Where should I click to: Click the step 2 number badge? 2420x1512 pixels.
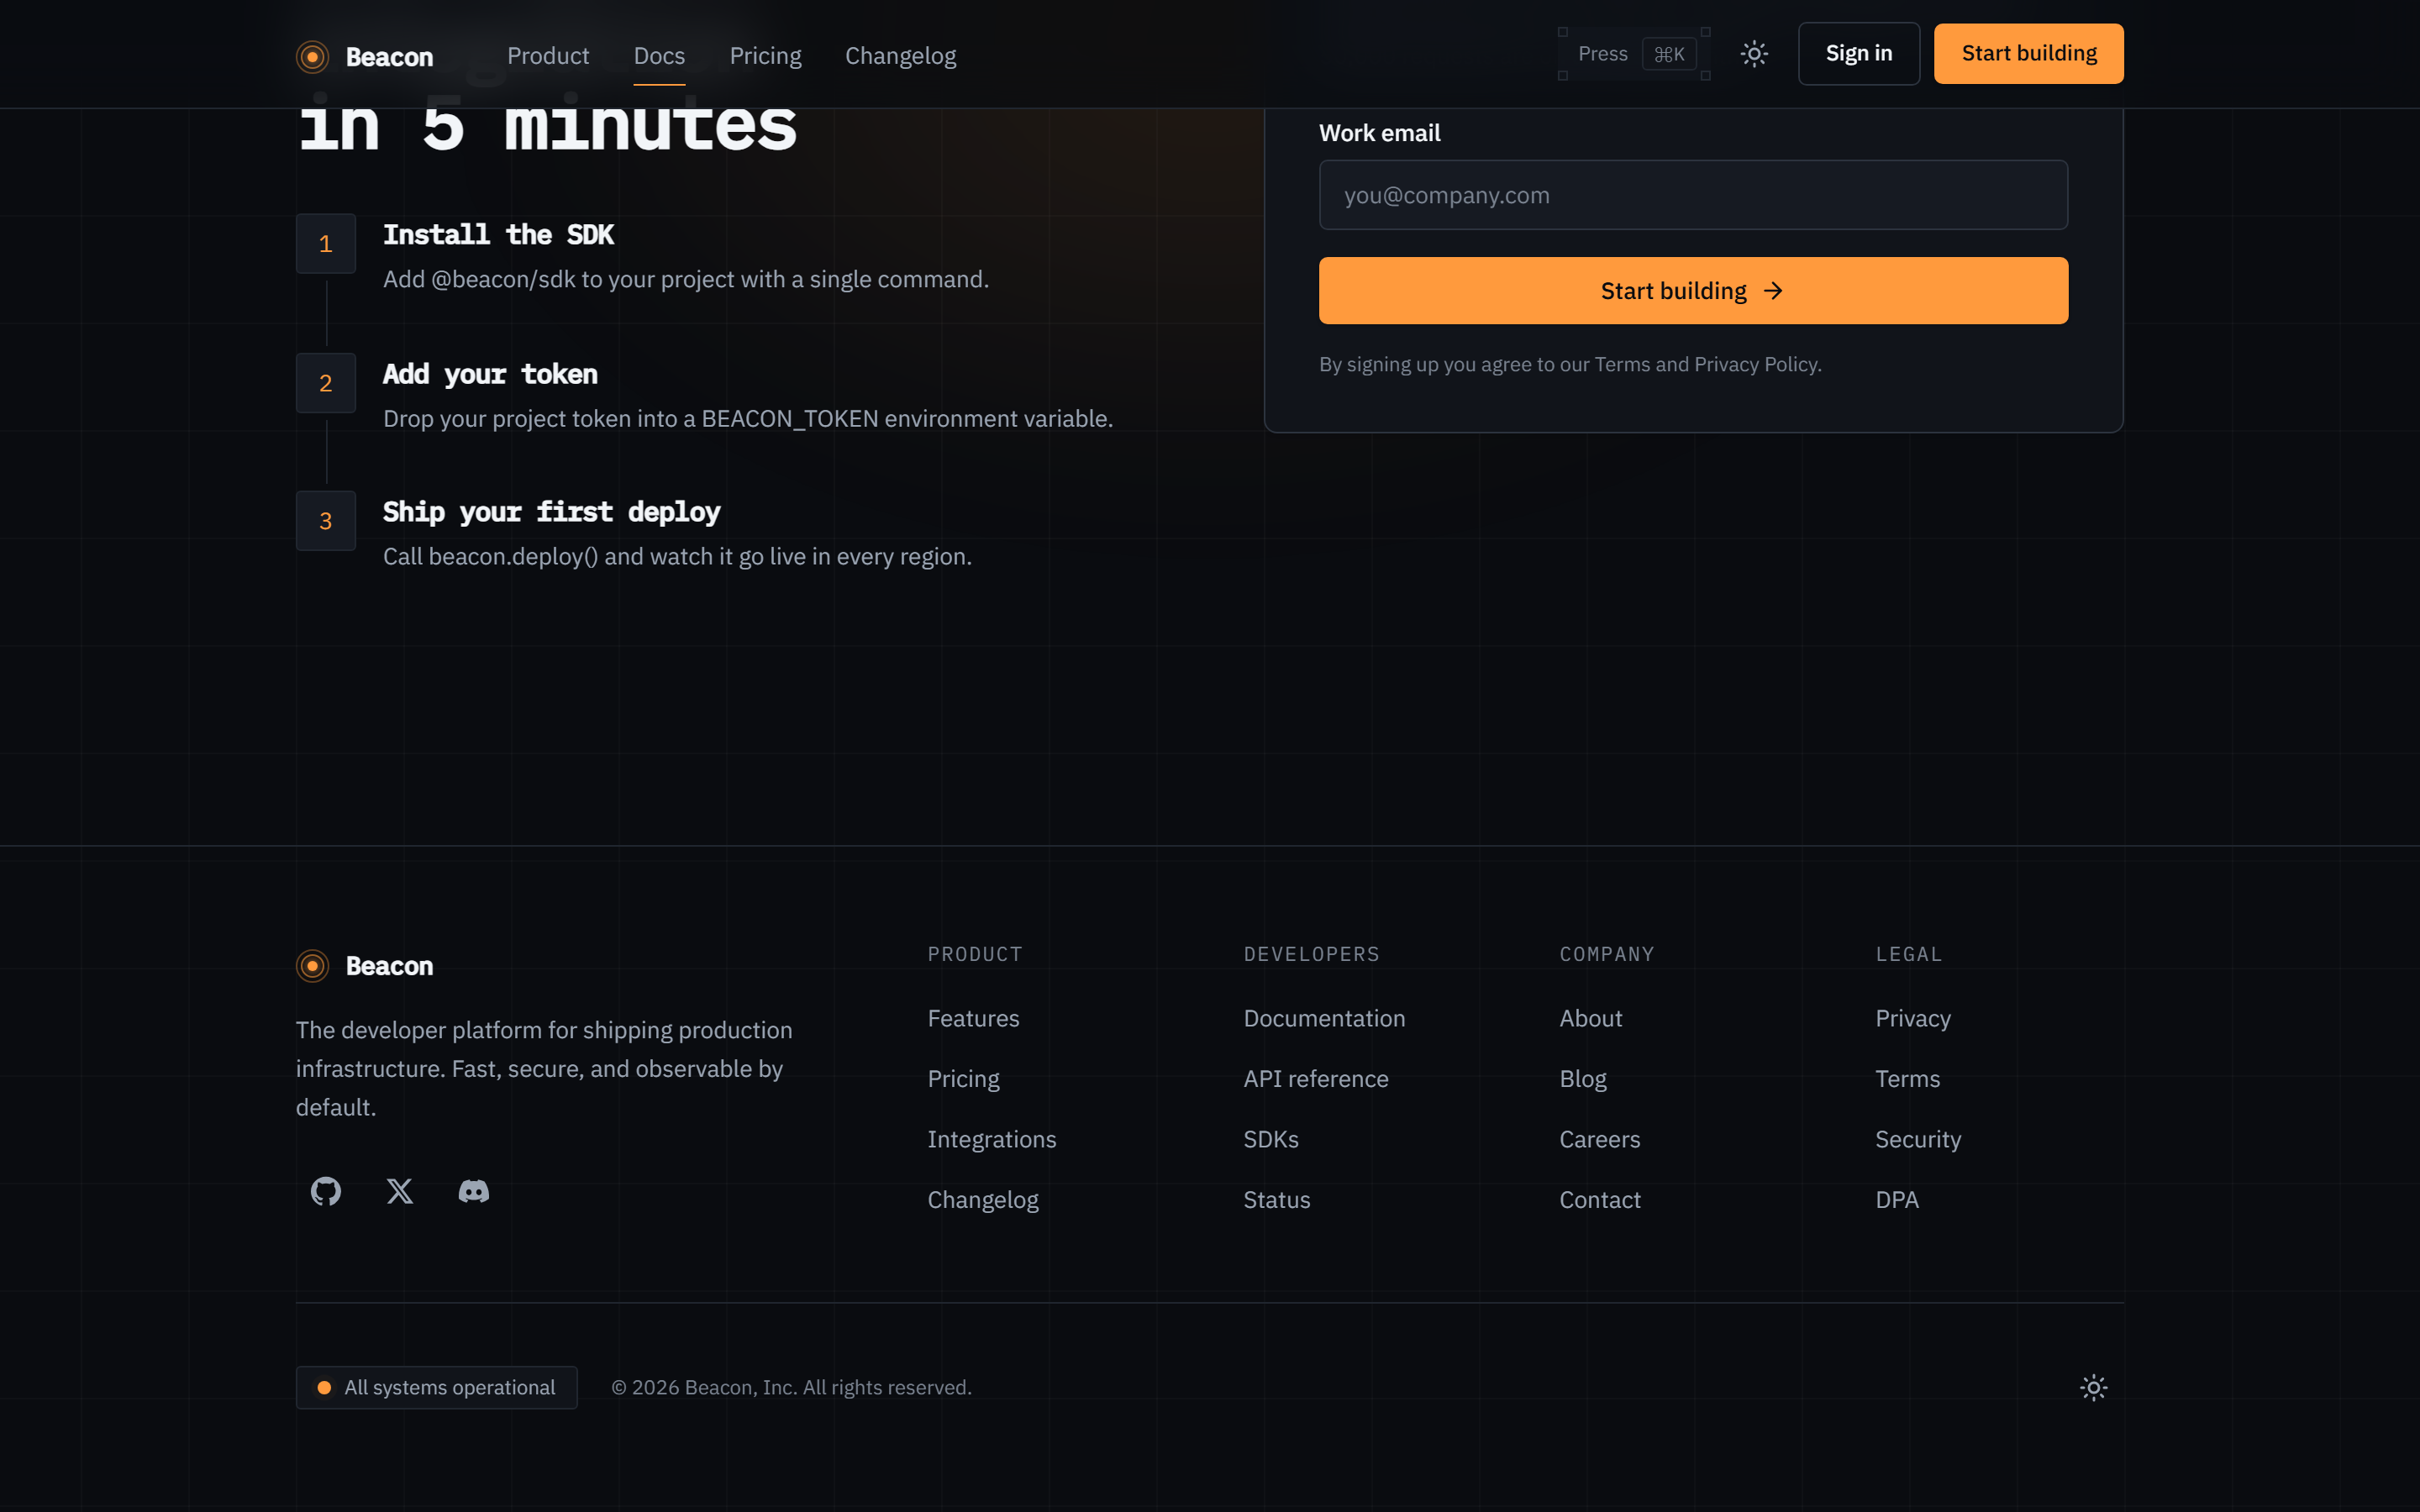coord(326,383)
